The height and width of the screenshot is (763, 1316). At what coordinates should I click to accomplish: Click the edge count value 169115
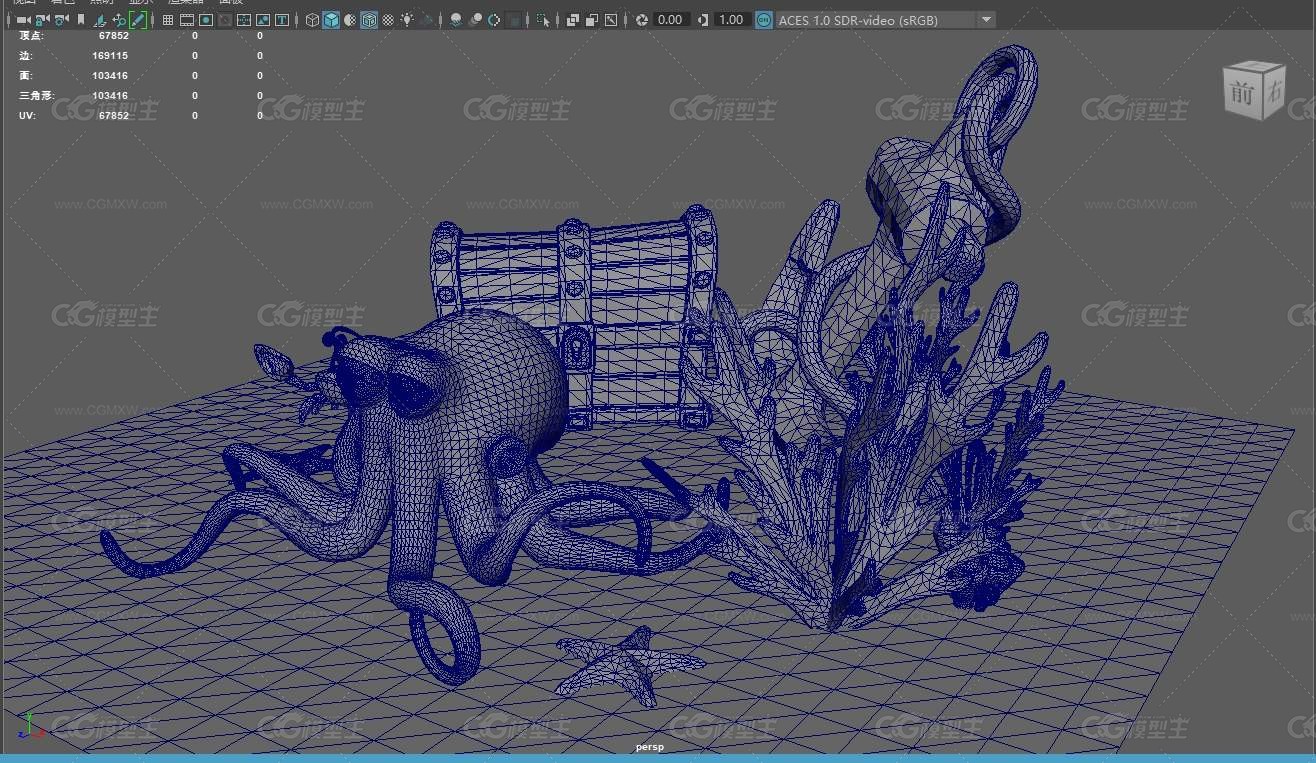point(109,56)
